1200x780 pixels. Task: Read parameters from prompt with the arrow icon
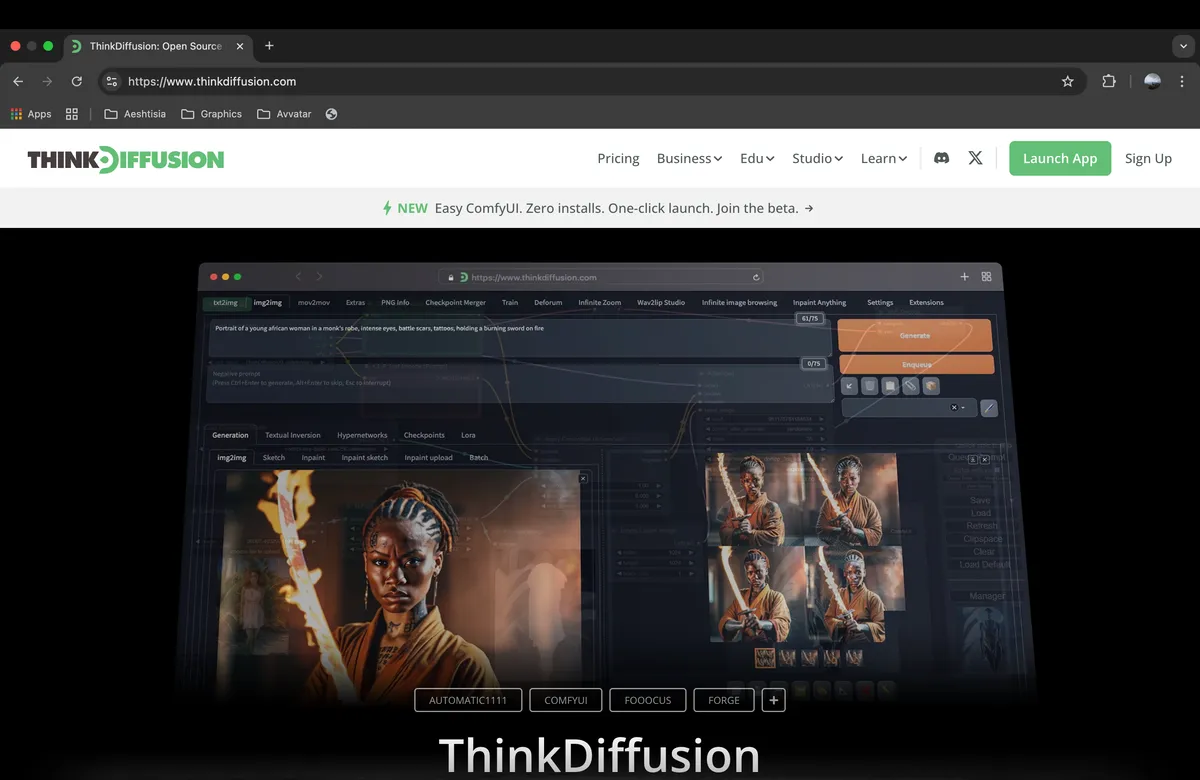(x=849, y=386)
